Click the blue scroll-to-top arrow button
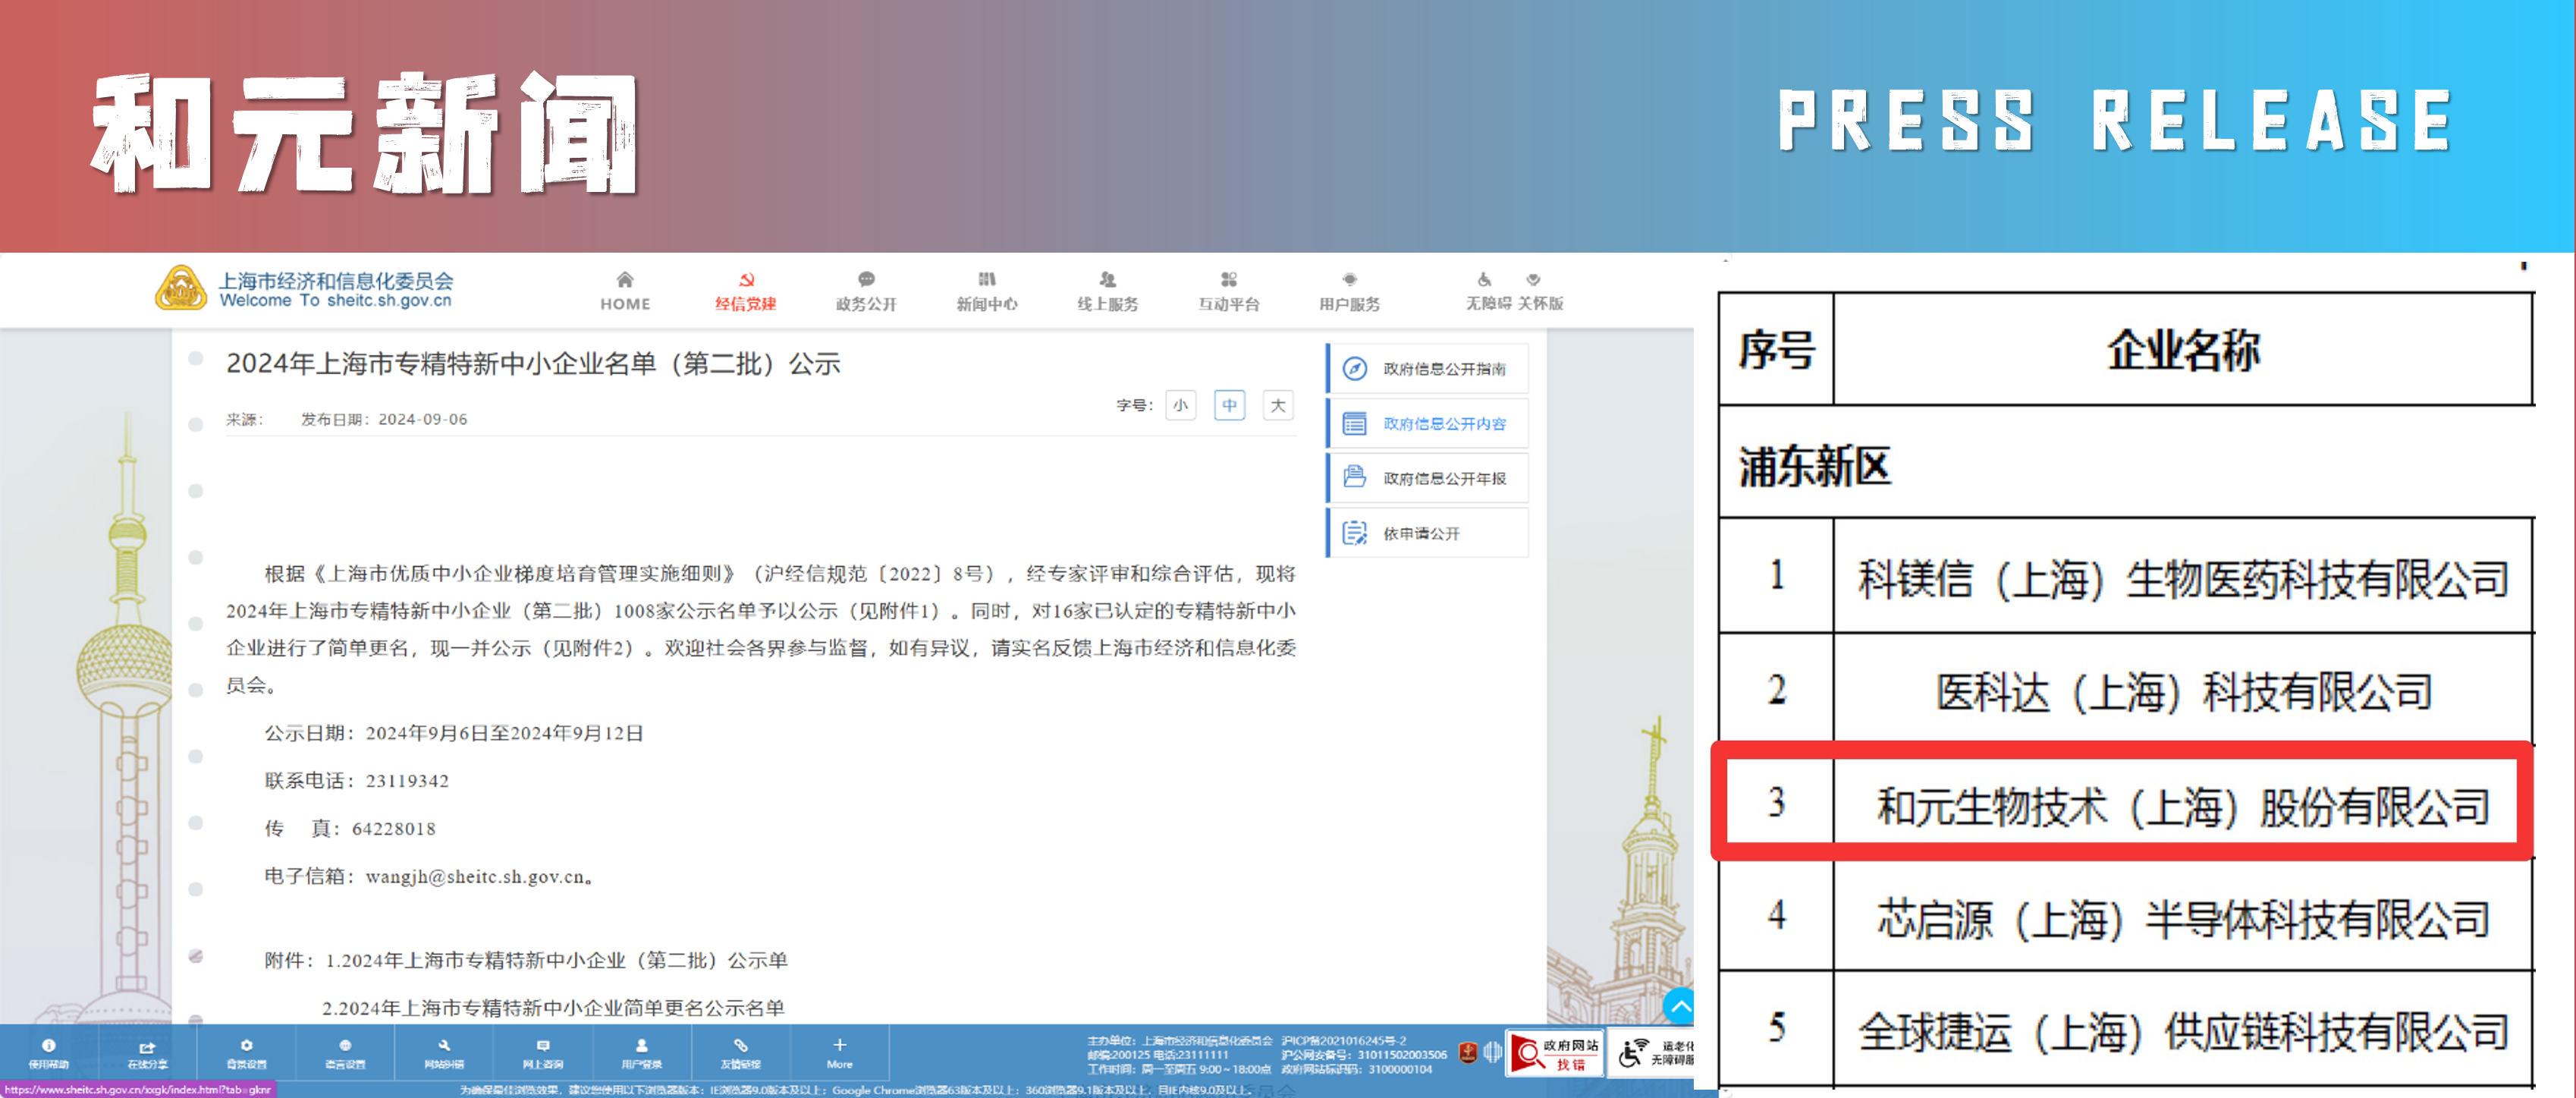Screen dimensions: 2576x1098 [x=1679, y=1005]
